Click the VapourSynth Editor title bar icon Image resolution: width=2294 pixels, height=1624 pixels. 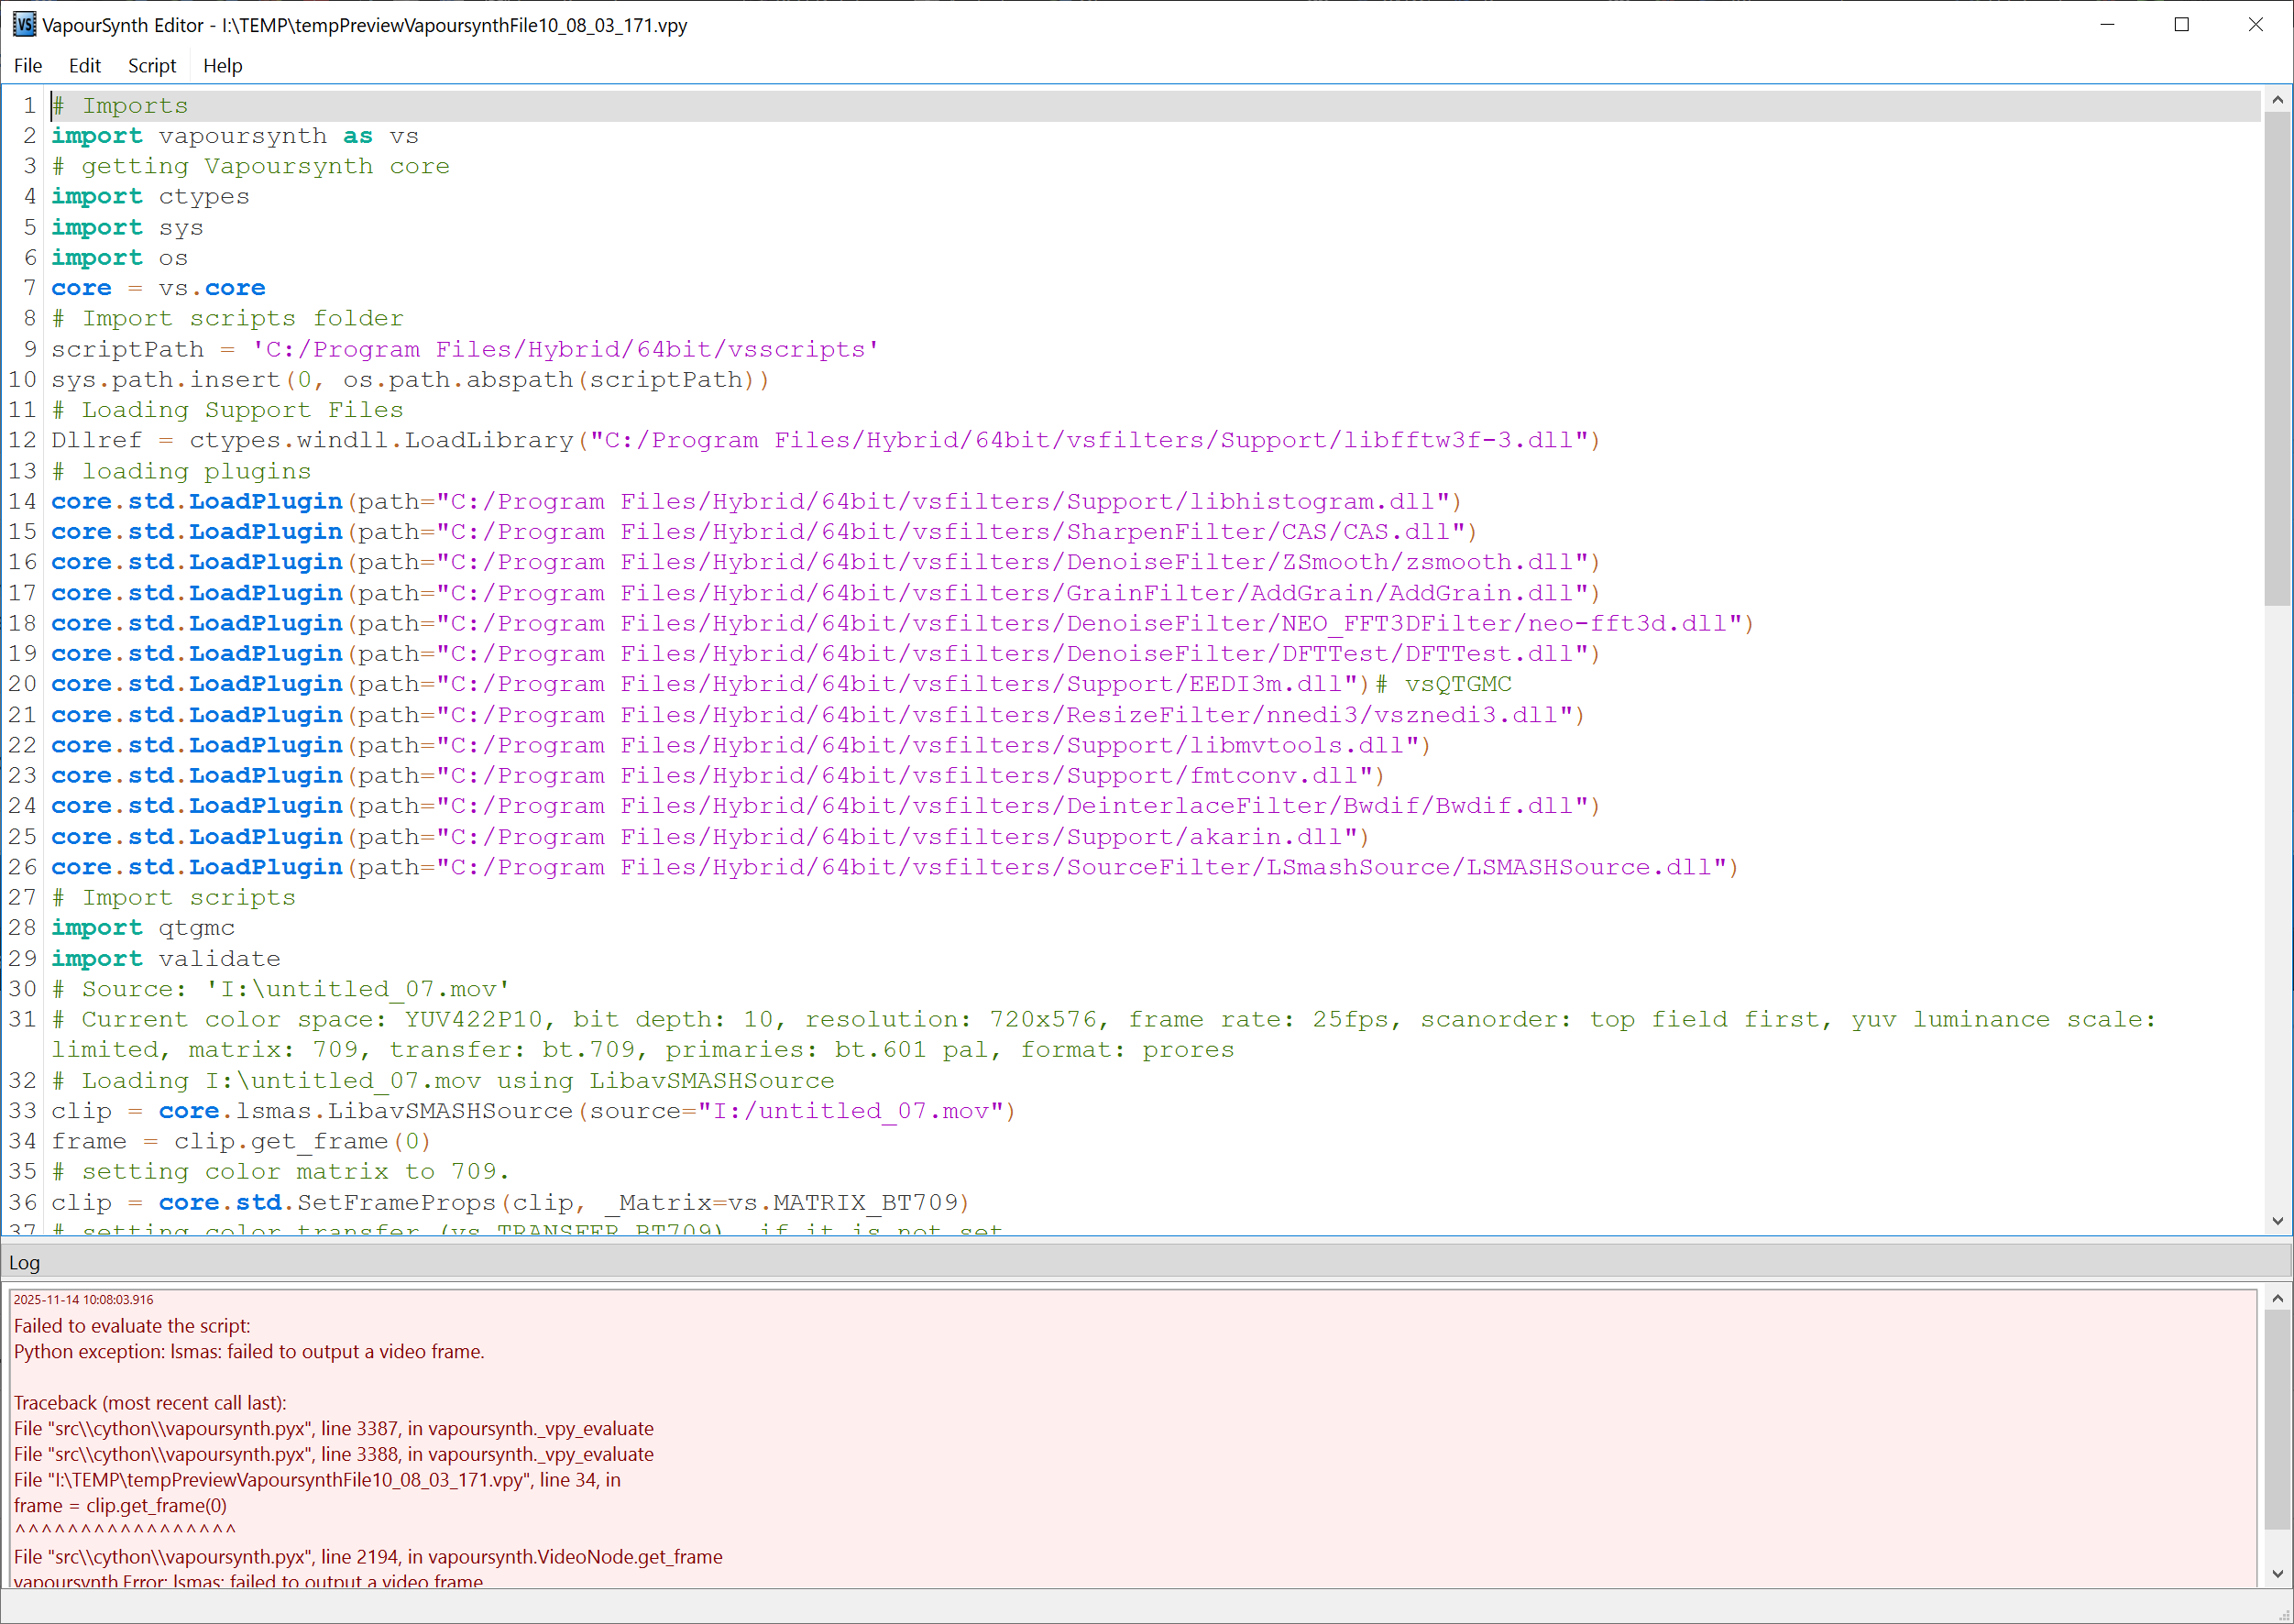point(23,25)
